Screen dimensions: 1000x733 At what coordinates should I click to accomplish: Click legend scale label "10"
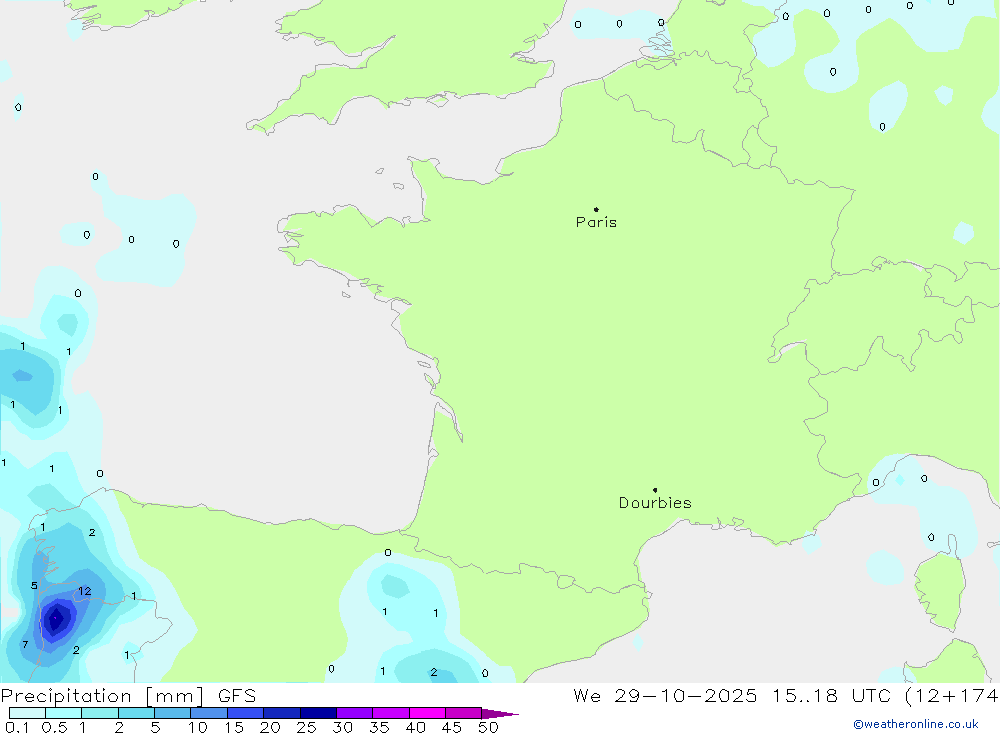197,727
